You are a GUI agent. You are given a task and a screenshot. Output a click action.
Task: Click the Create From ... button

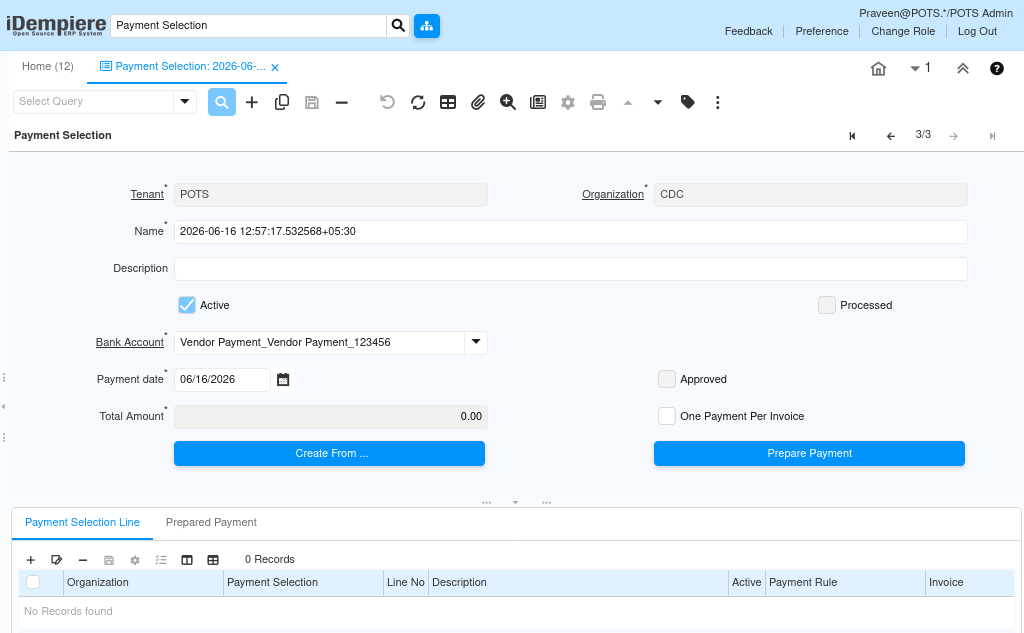(x=329, y=453)
